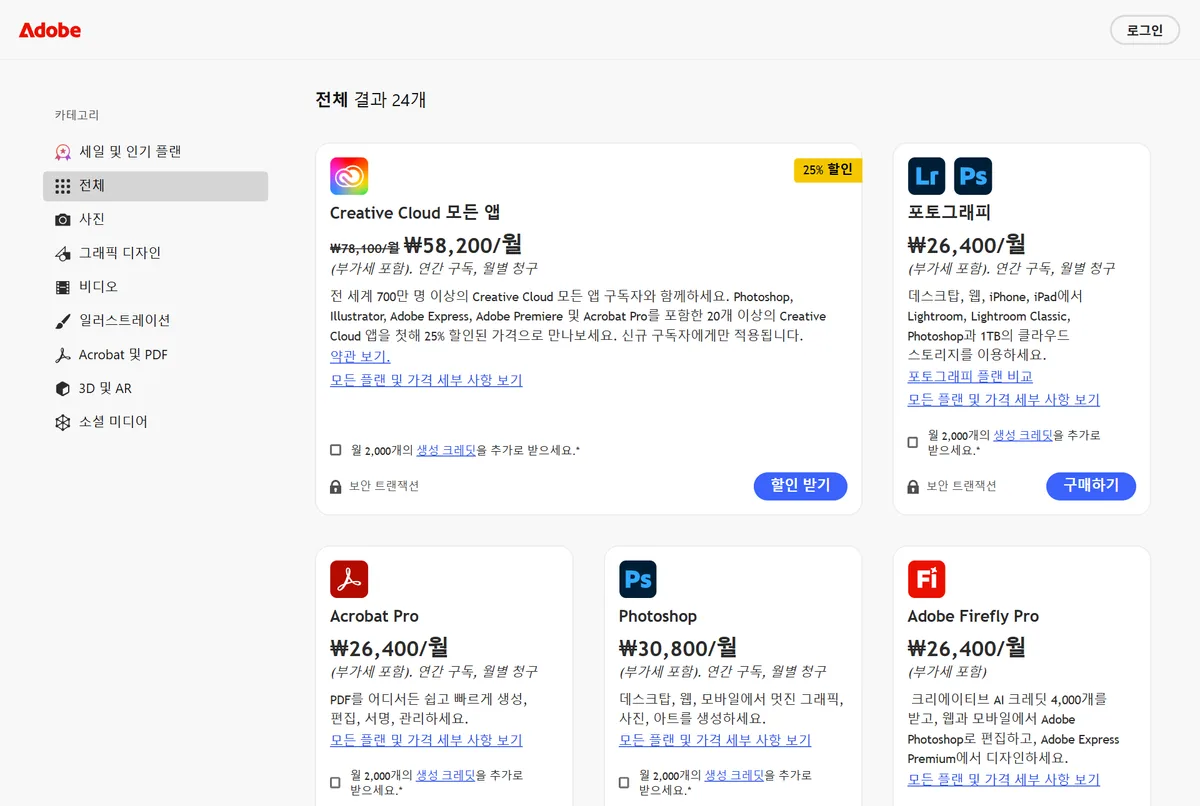Open the 약관 보기 link

pyautogui.click(x=360, y=357)
